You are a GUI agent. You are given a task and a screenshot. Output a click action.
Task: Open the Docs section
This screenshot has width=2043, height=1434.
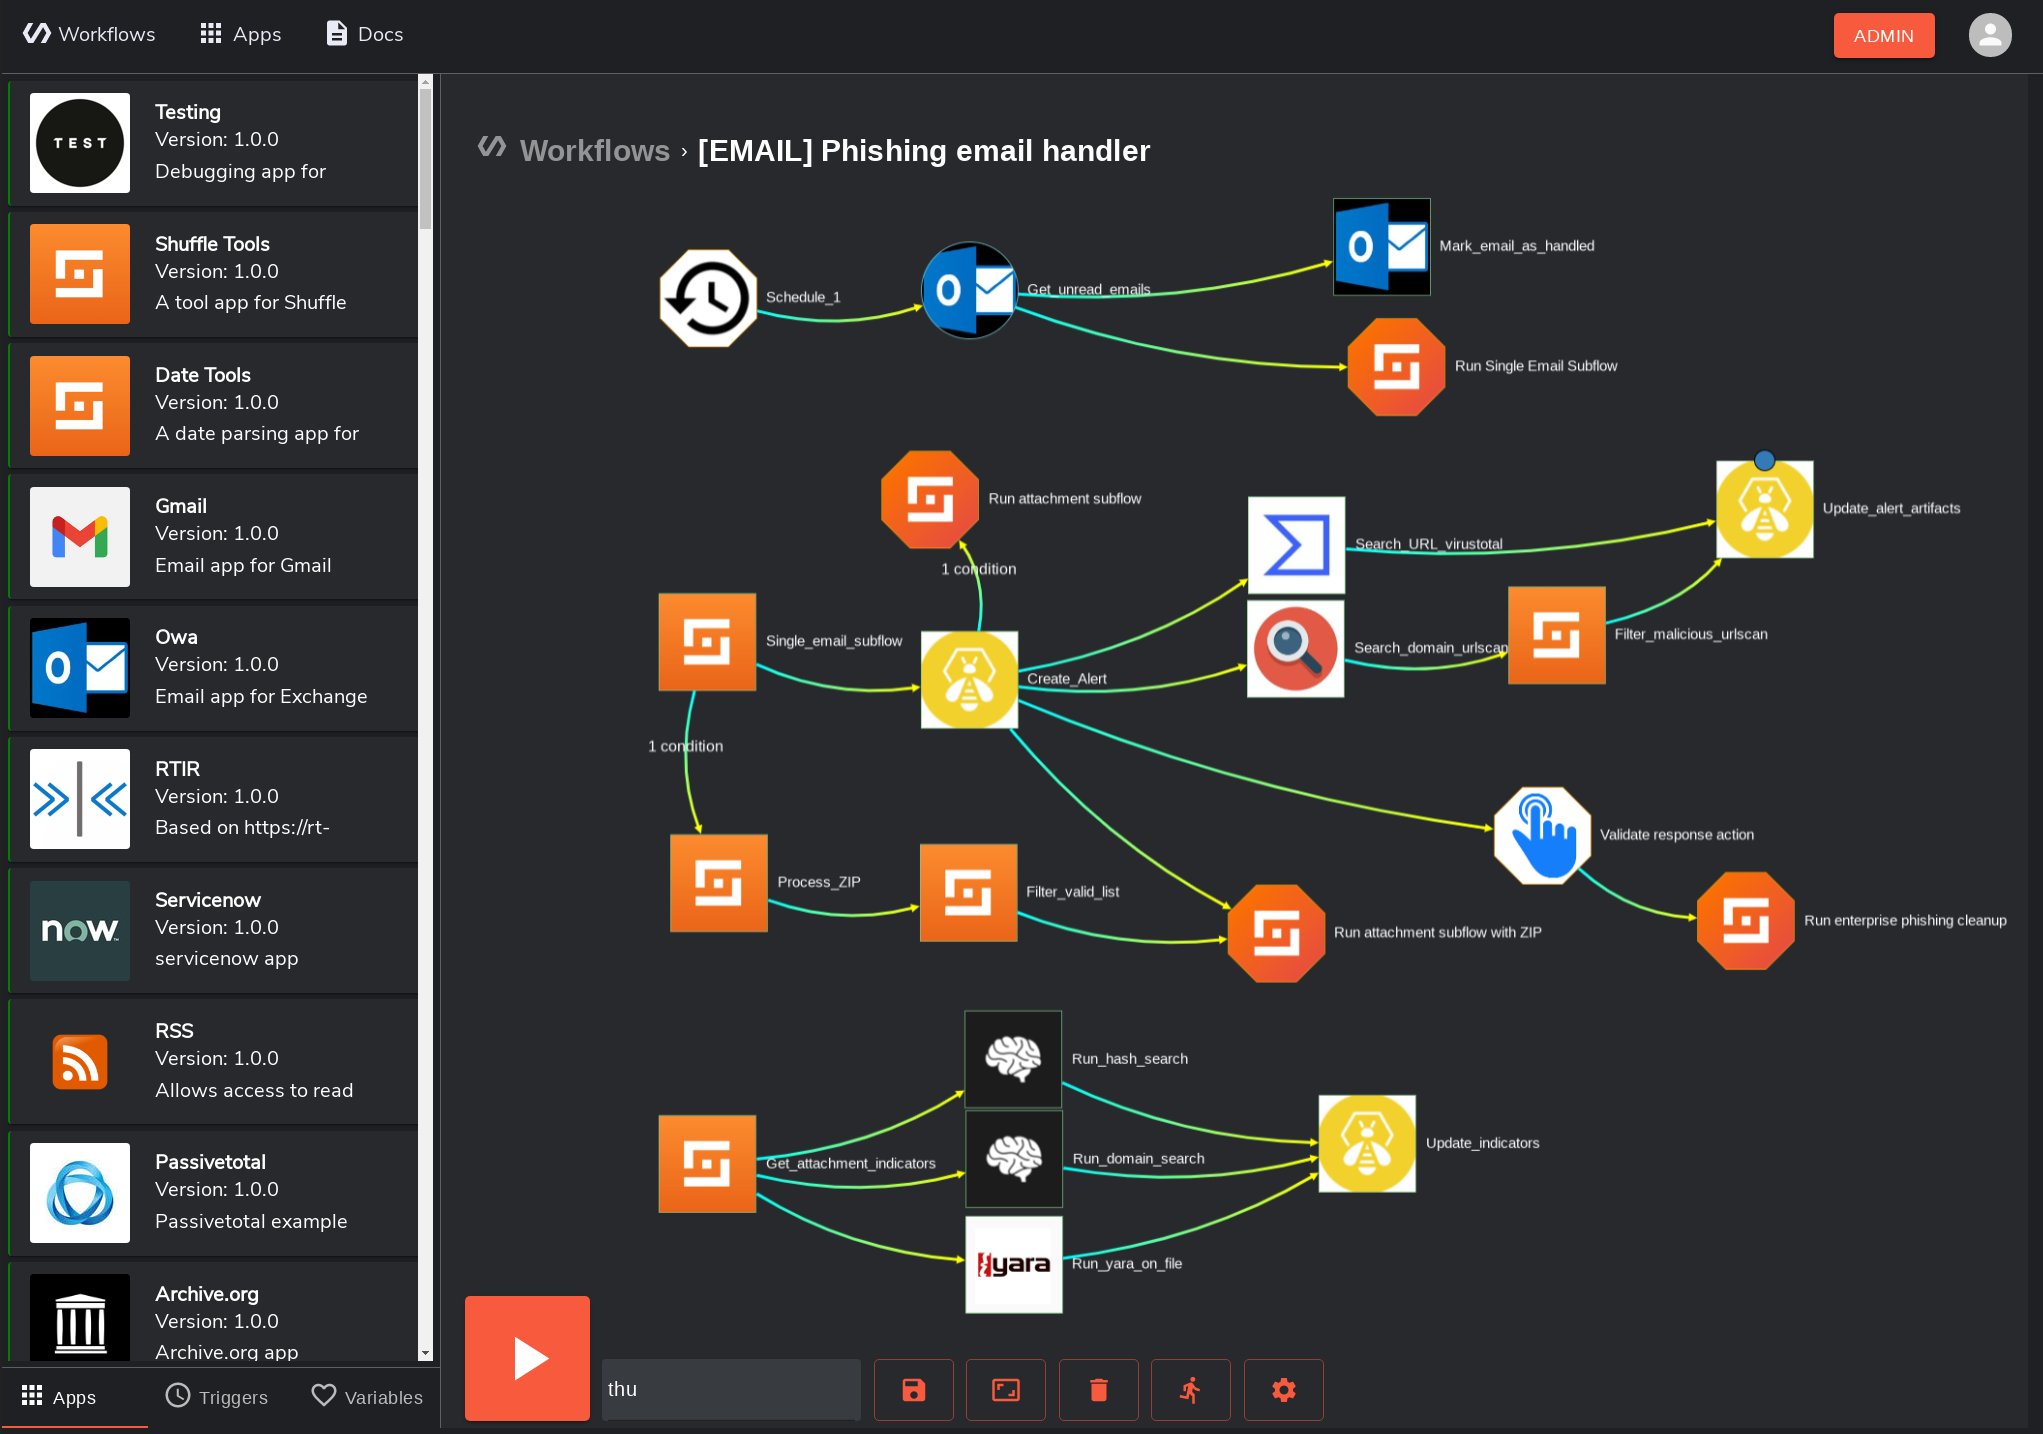pyautogui.click(x=363, y=33)
